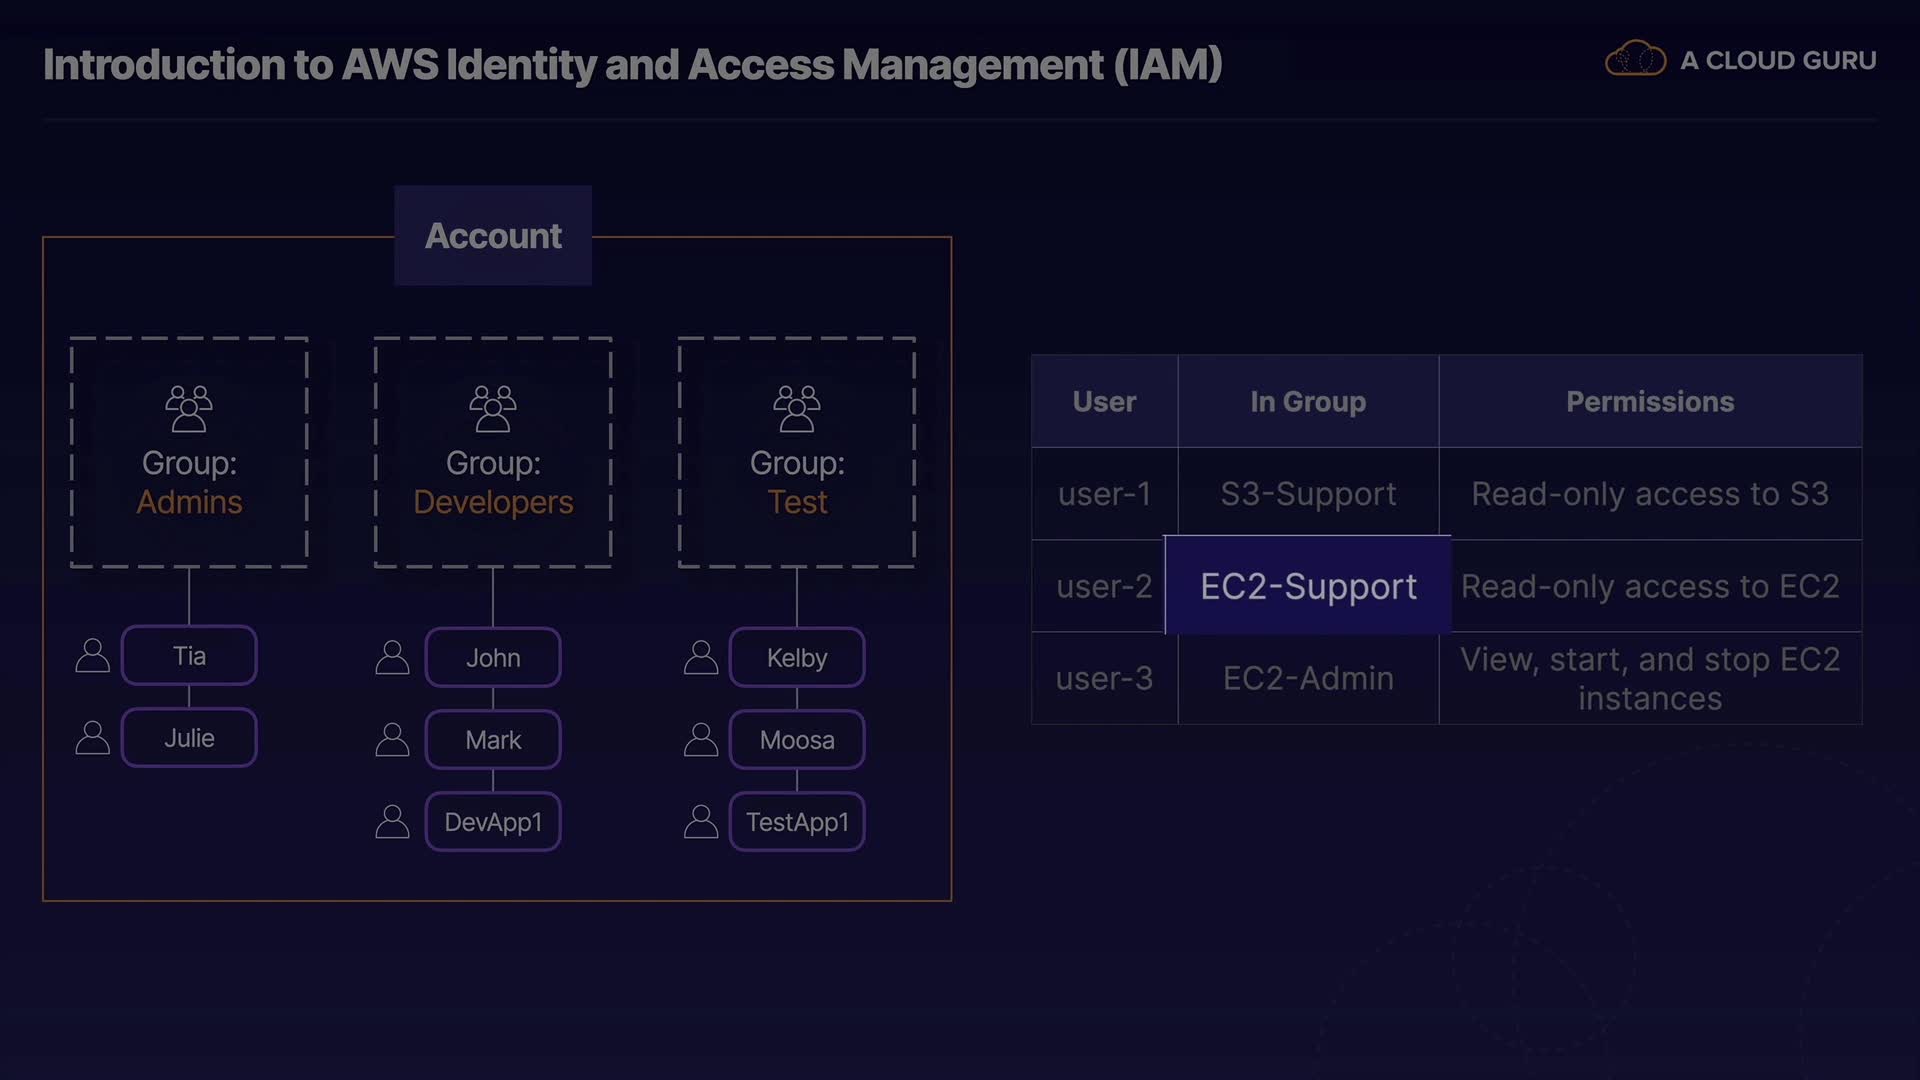Click the Test group people icon
1920x1080 pixels.
click(x=797, y=408)
